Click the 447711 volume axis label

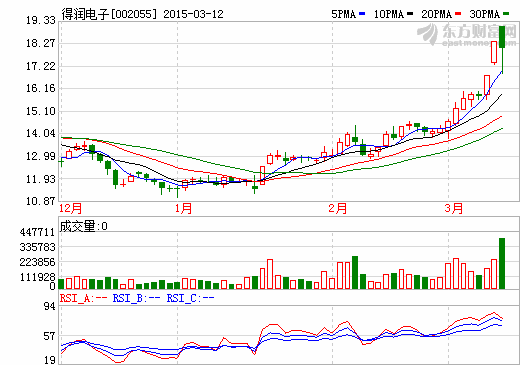pyautogui.click(x=37, y=232)
